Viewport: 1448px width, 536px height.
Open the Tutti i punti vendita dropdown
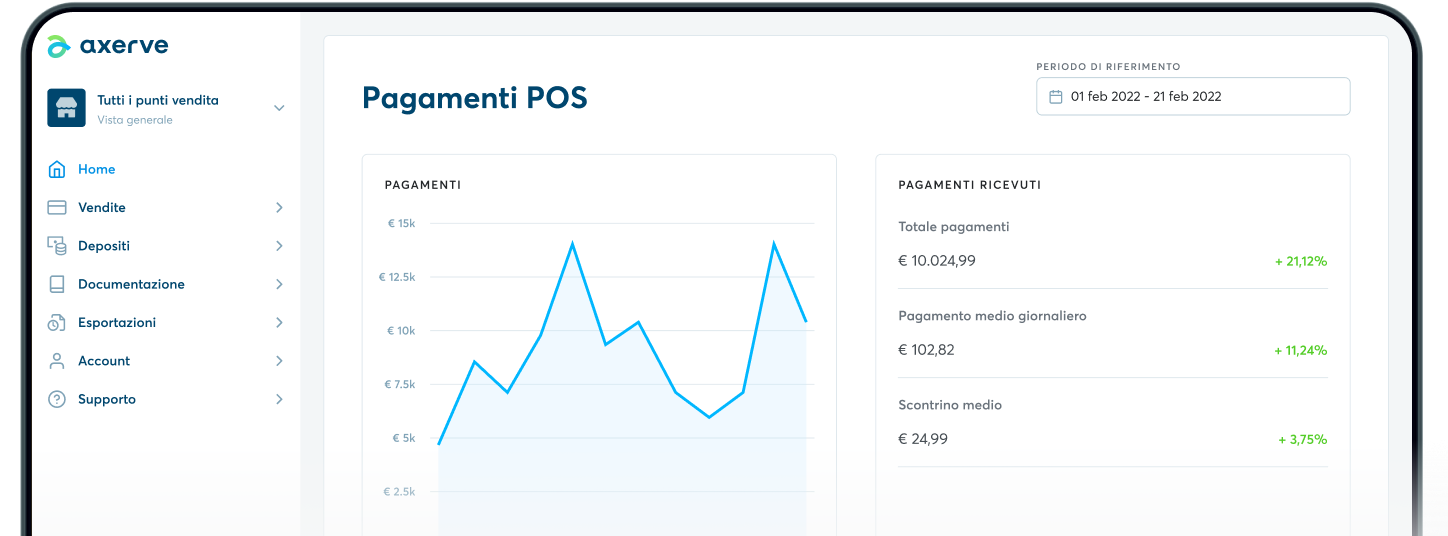(x=279, y=108)
